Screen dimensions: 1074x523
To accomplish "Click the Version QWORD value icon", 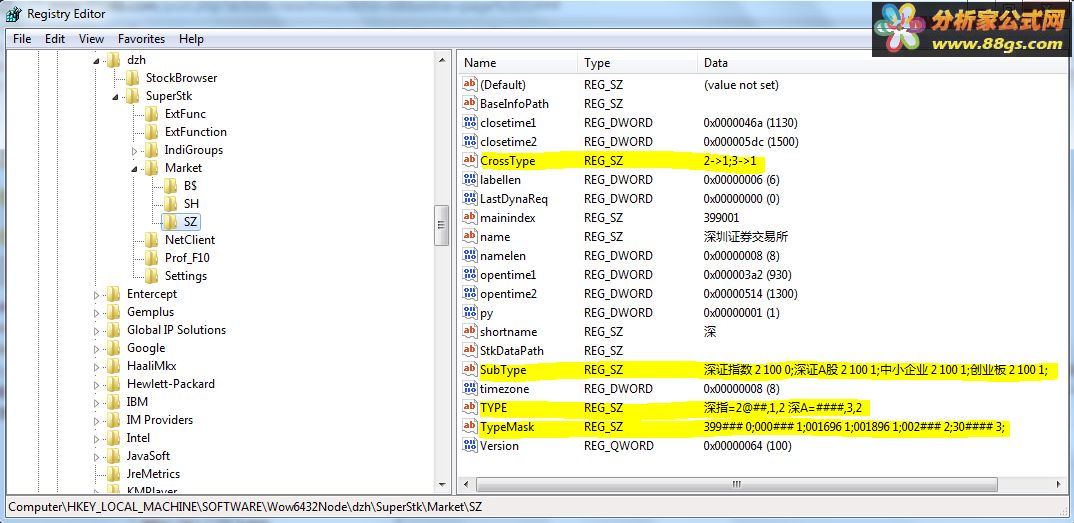I will click(470, 446).
